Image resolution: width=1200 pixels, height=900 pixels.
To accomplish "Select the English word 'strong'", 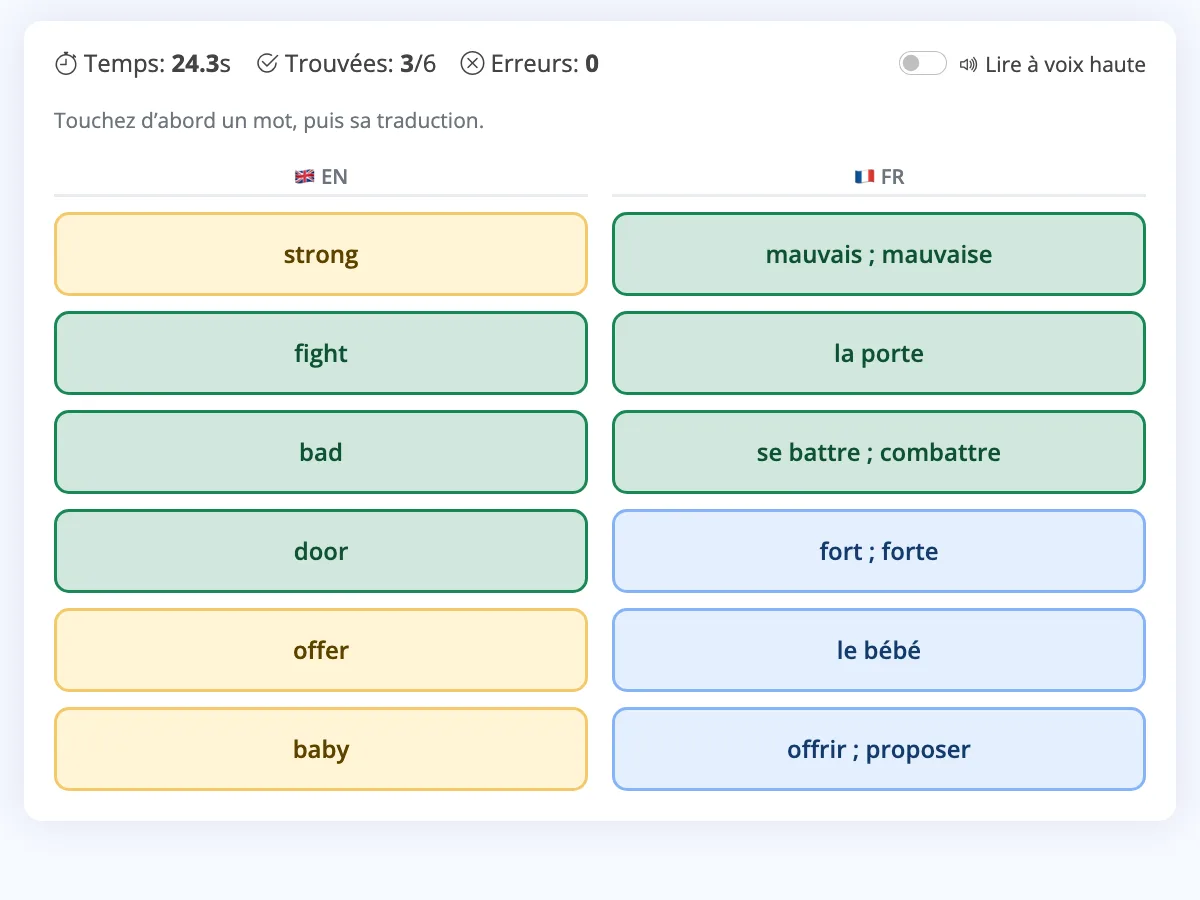I will 321,254.
